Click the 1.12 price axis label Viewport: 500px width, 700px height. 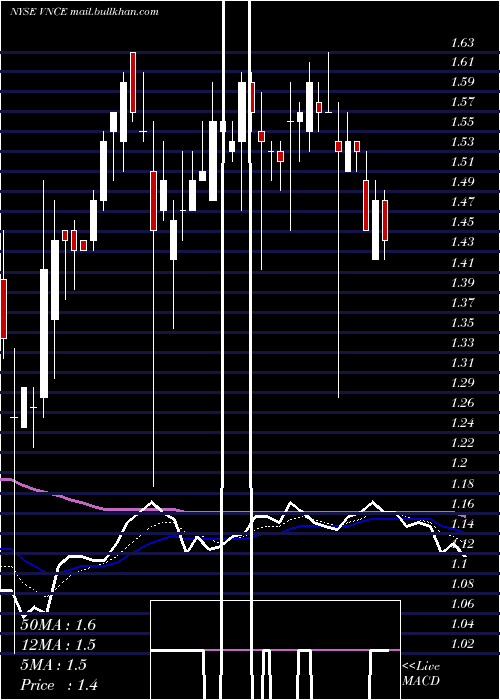point(462,544)
